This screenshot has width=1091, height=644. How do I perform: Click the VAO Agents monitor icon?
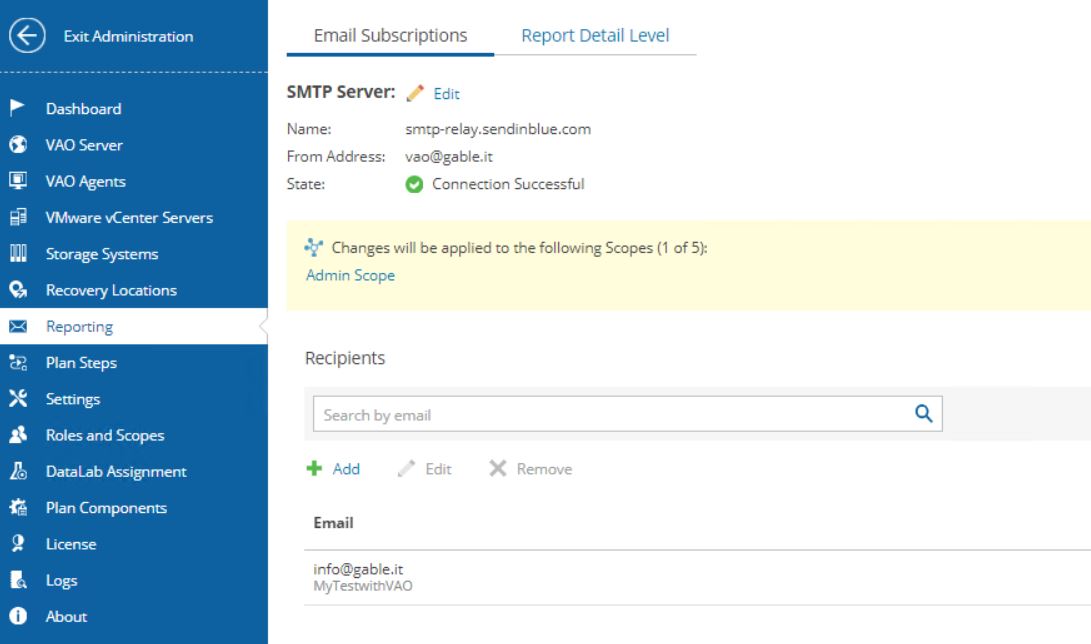17,181
